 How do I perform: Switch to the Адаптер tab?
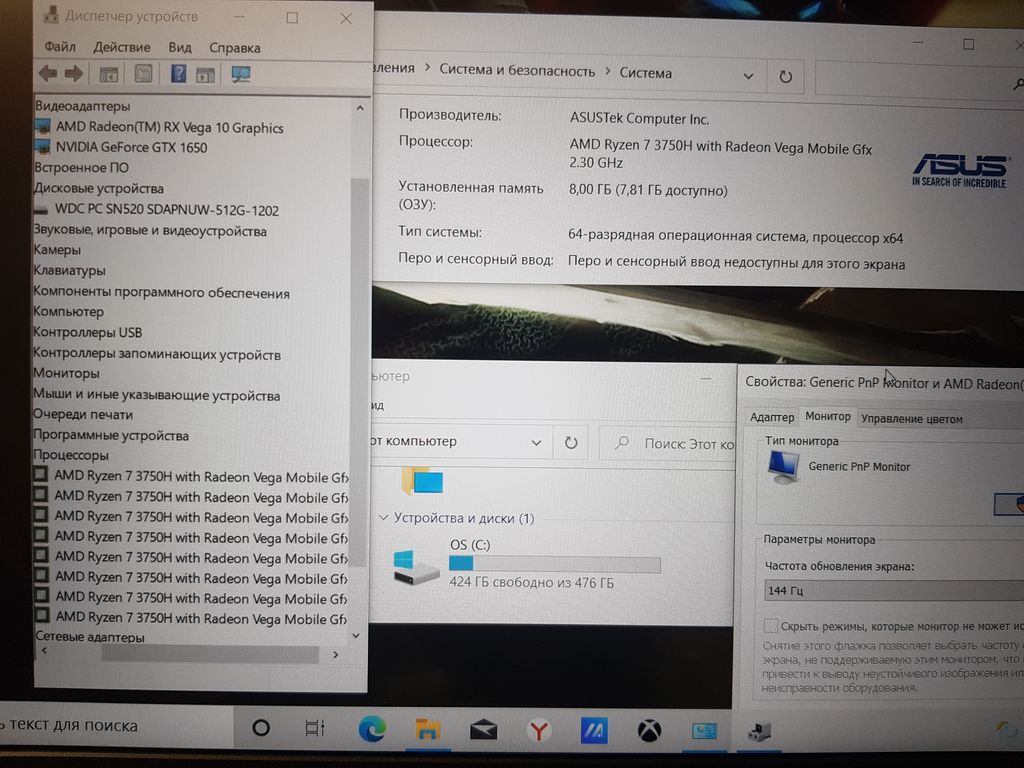click(x=772, y=417)
